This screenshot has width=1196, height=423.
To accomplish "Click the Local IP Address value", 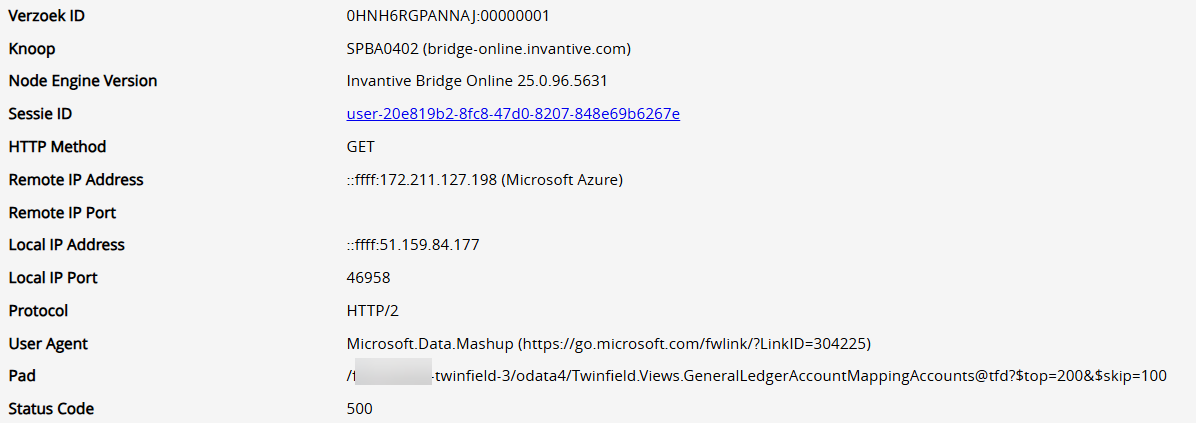I will [413, 245].
